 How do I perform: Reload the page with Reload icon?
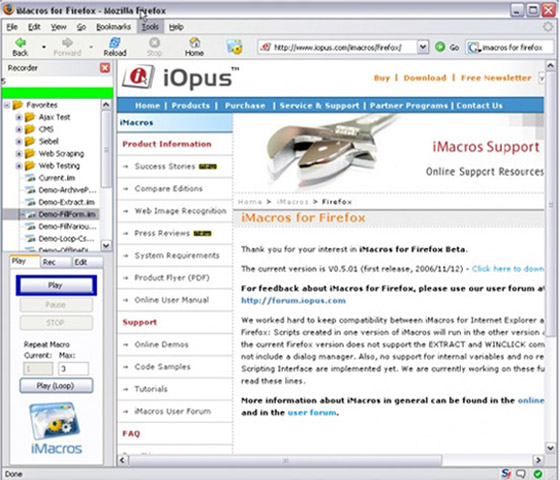click(115, 42)
